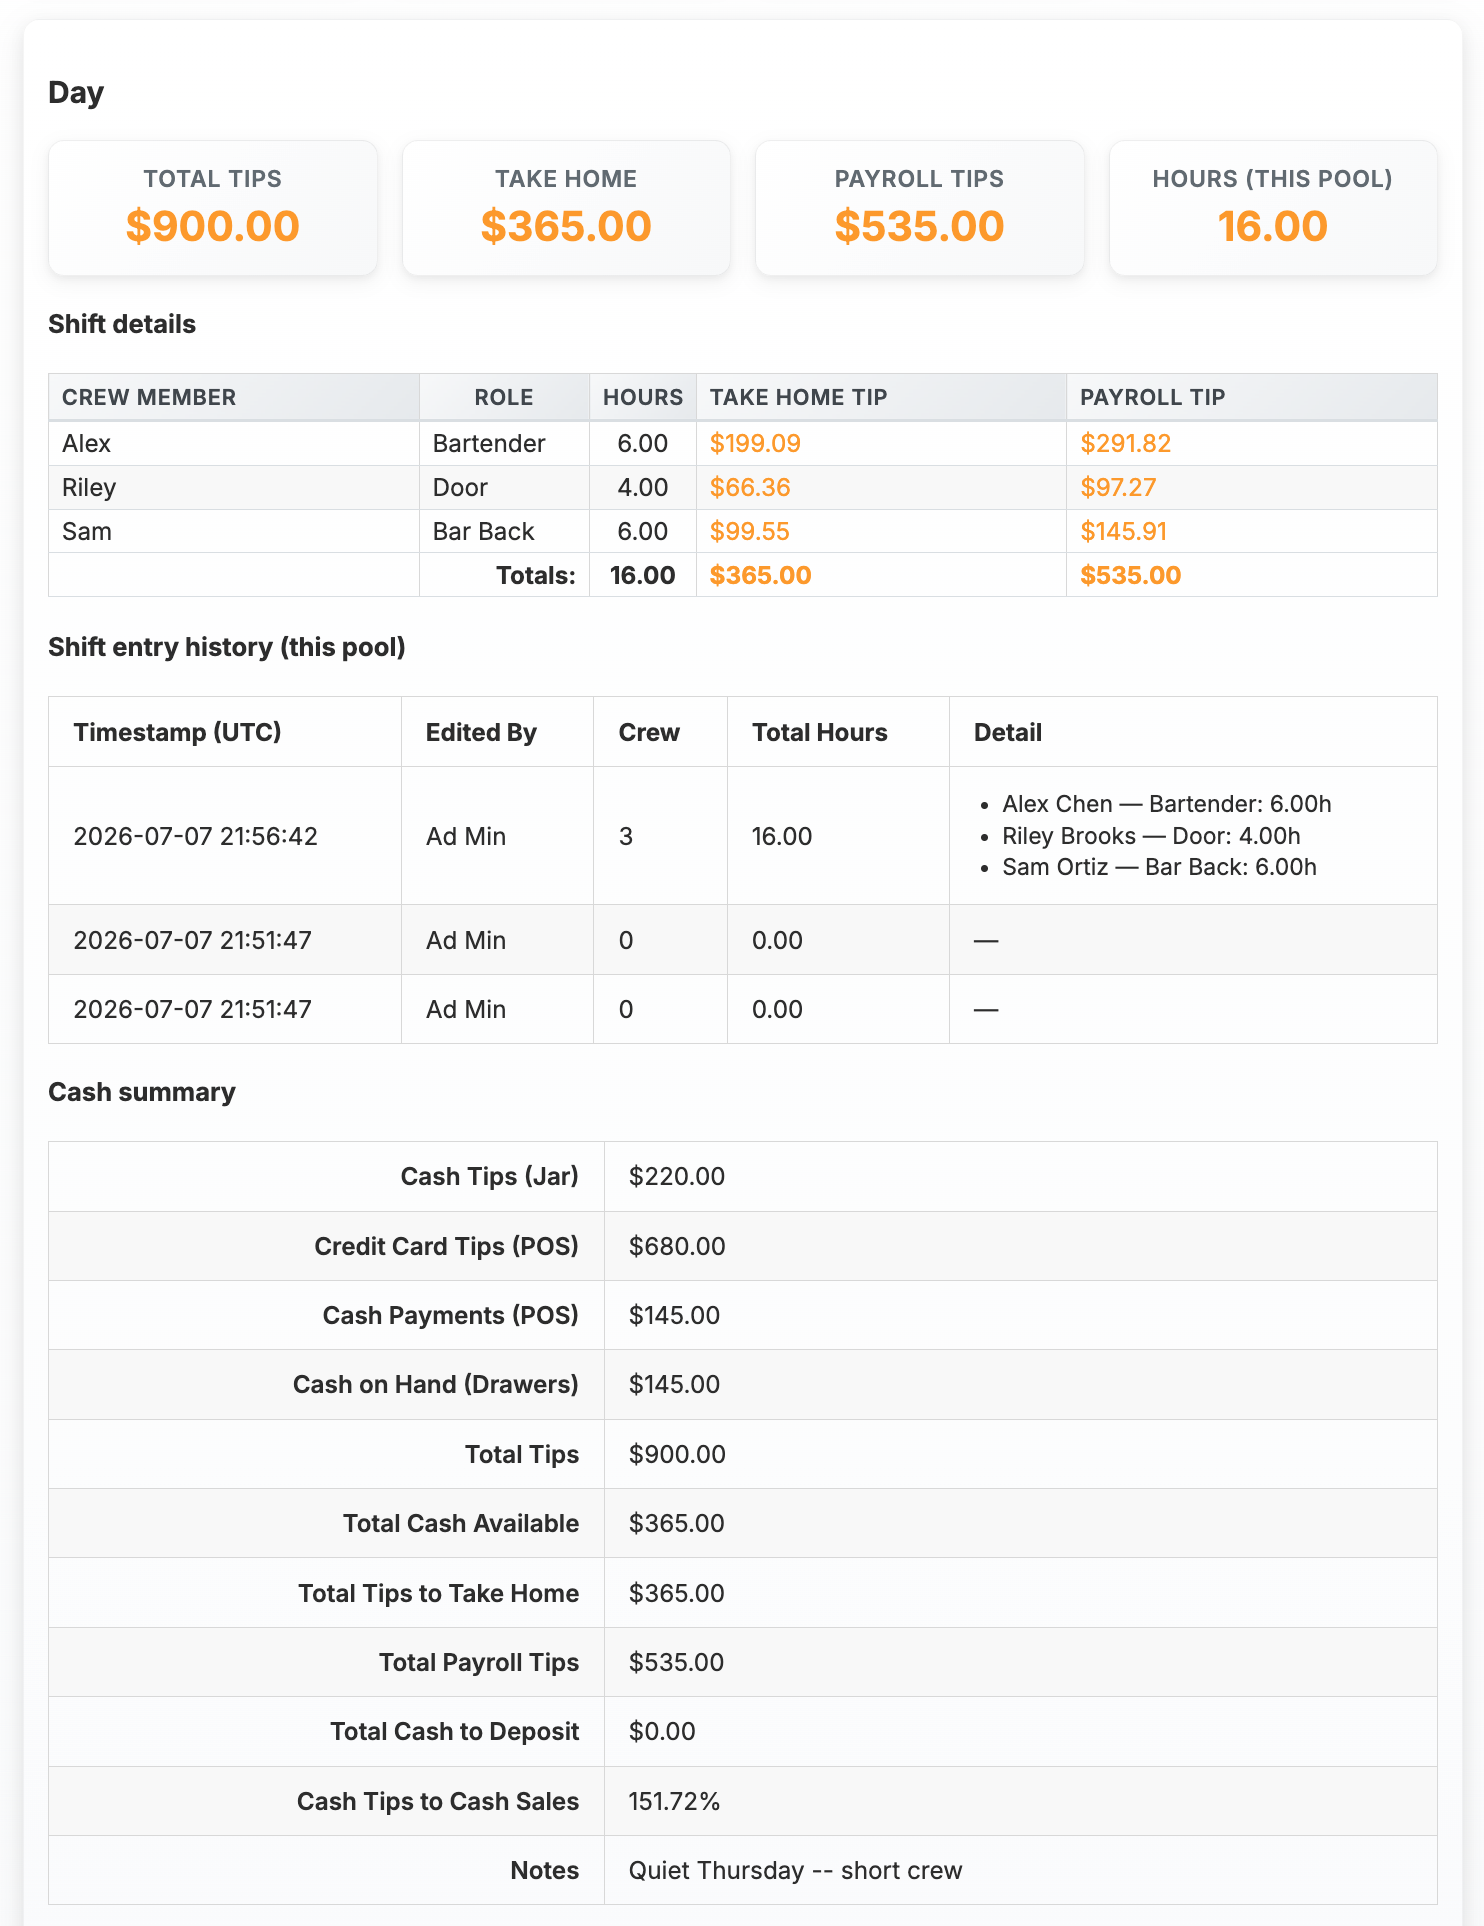
Task: Click the Day heading
Action: point(76,92)
